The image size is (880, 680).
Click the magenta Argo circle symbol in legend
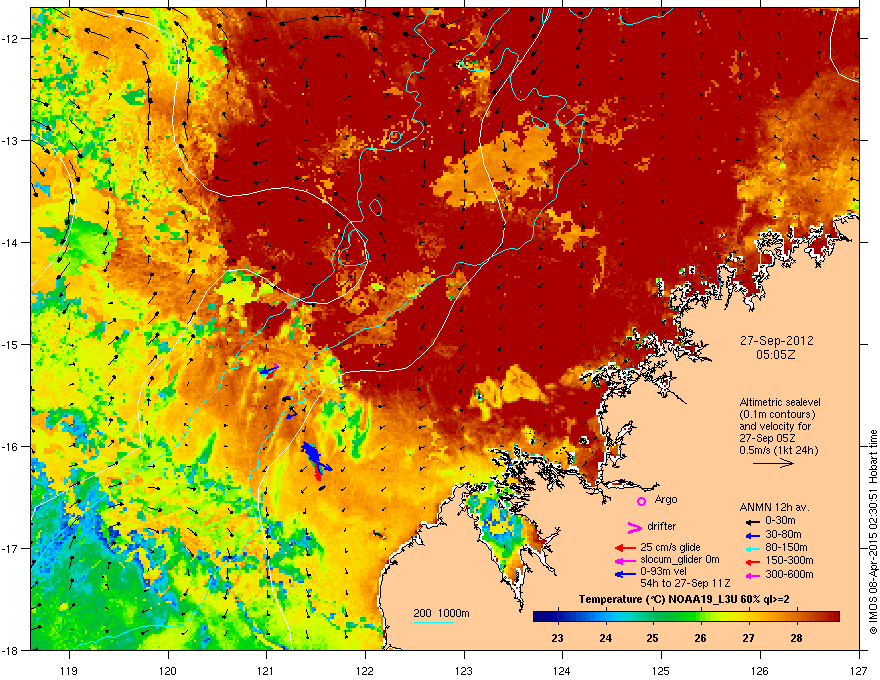click(x=641, y=501)
